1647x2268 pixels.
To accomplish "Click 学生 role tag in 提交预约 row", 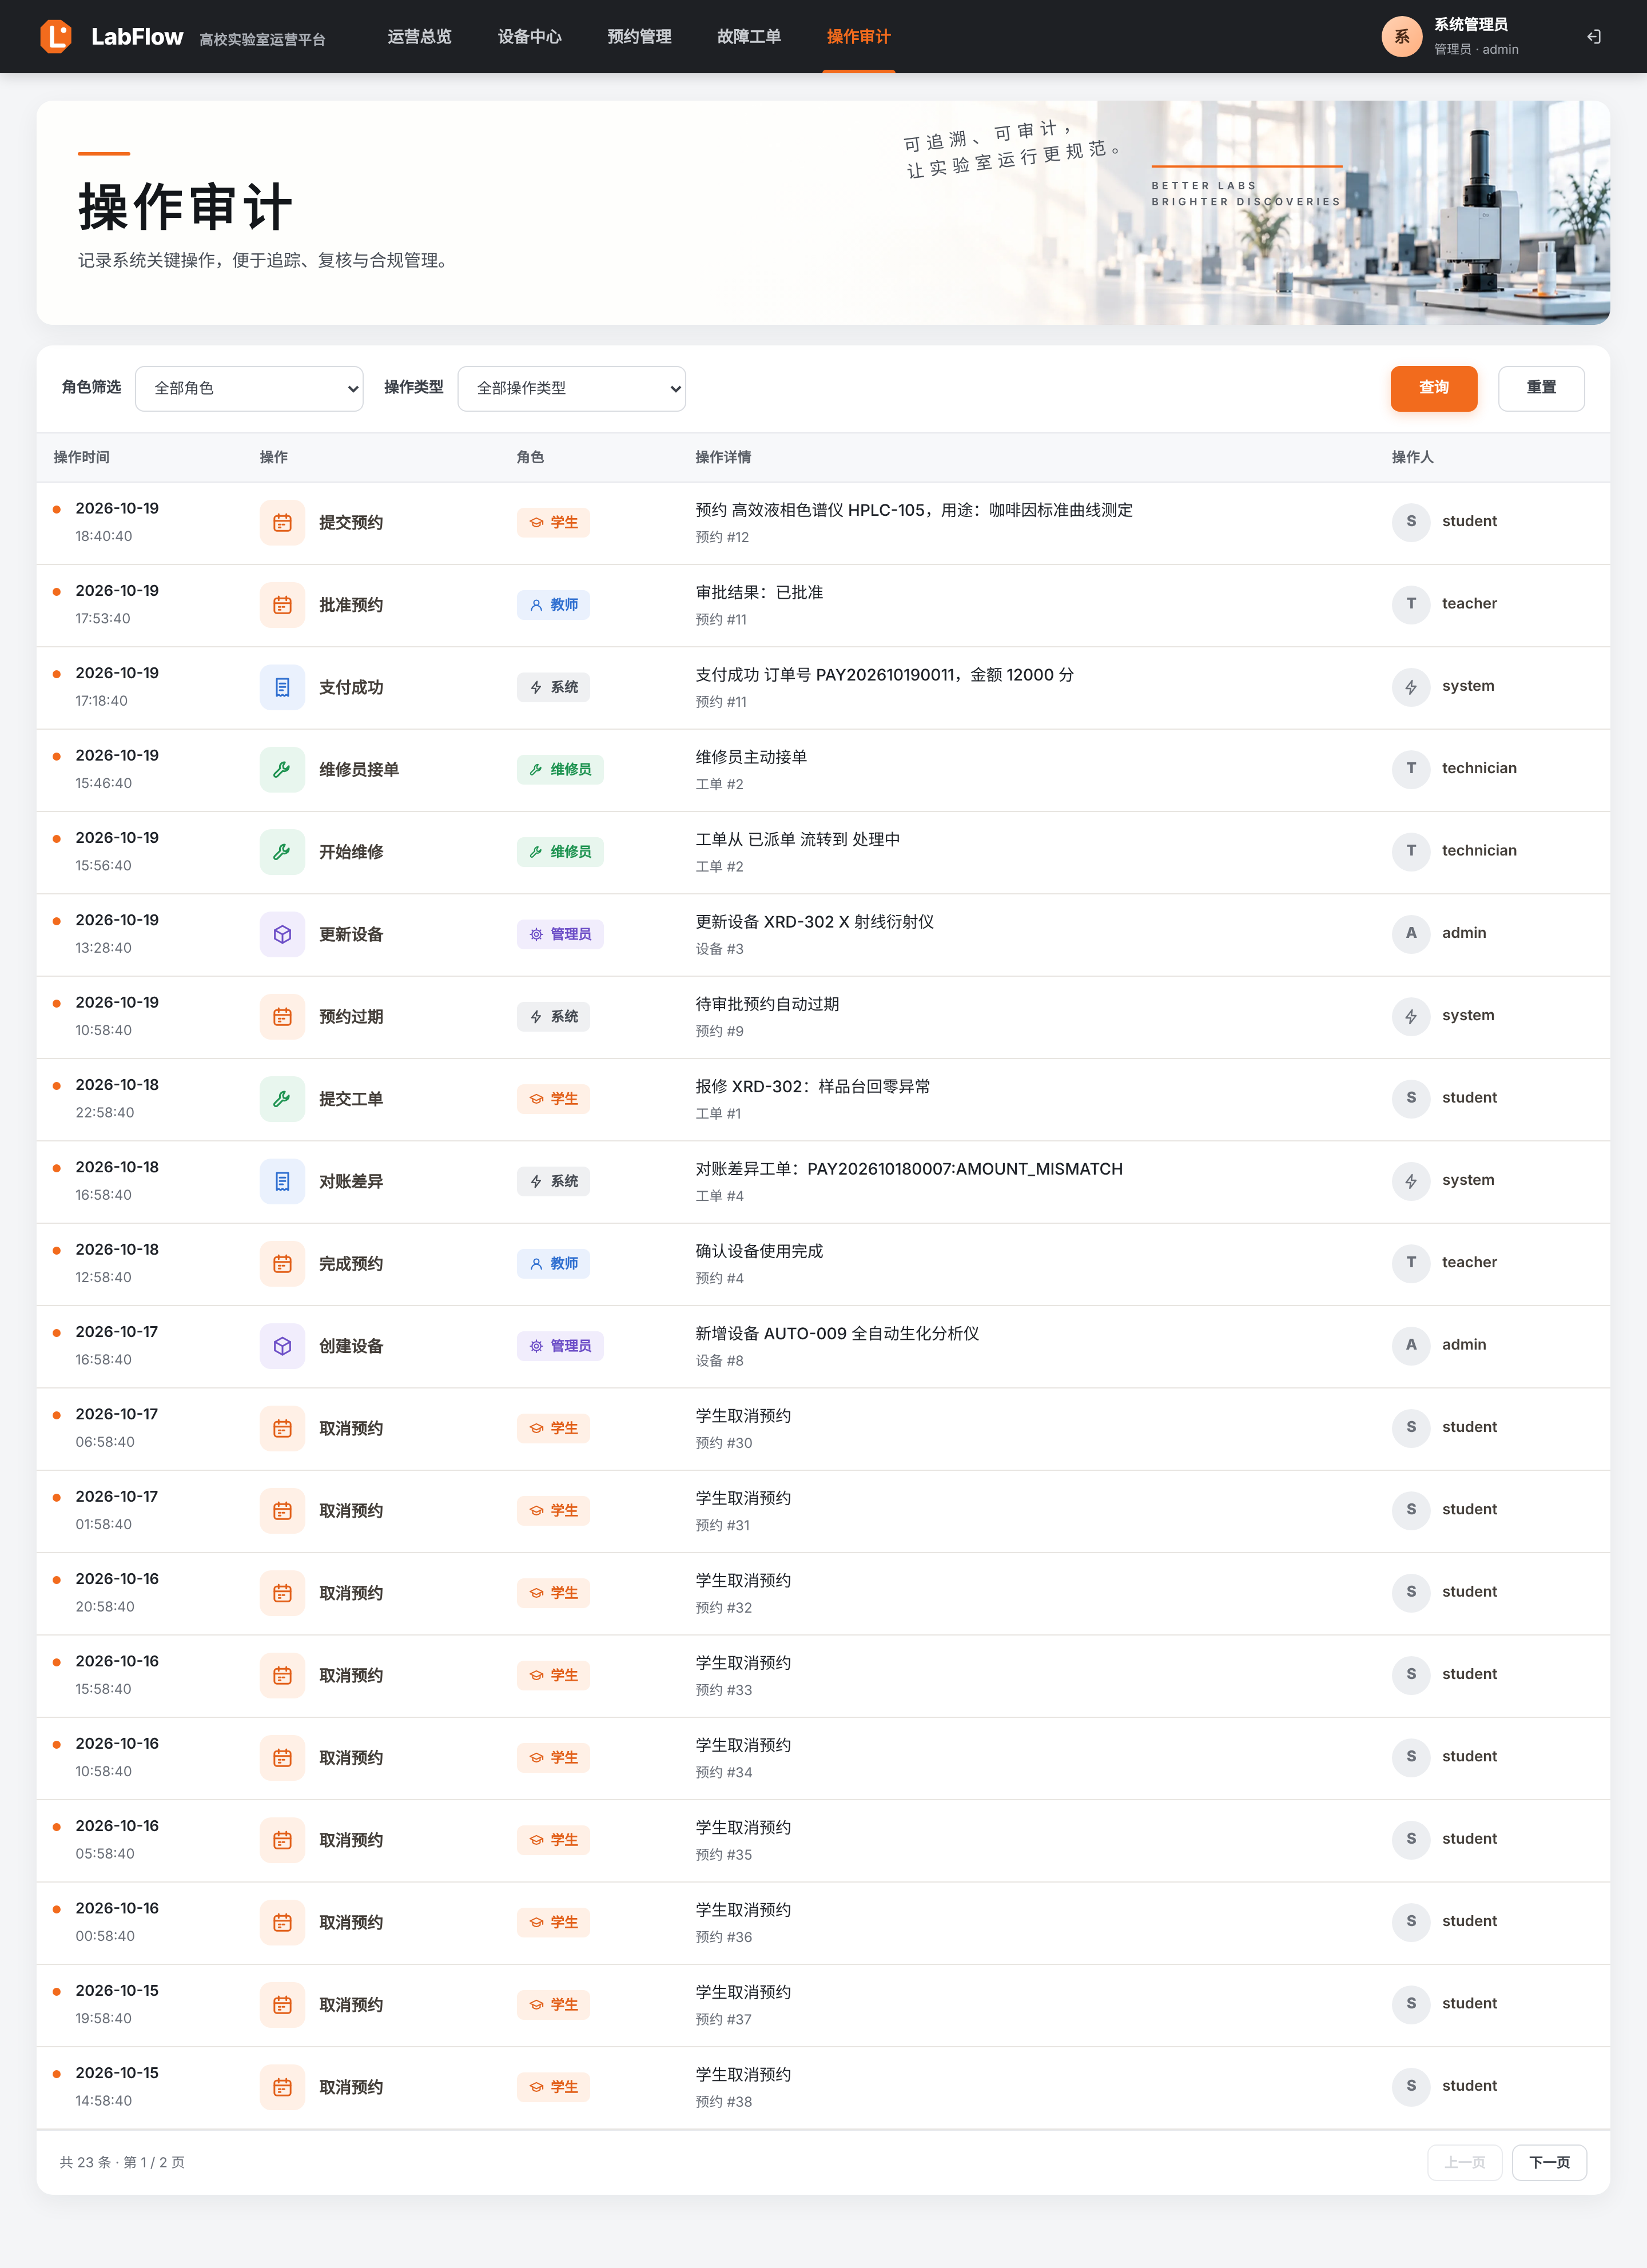I will click(x=553, y=523).
